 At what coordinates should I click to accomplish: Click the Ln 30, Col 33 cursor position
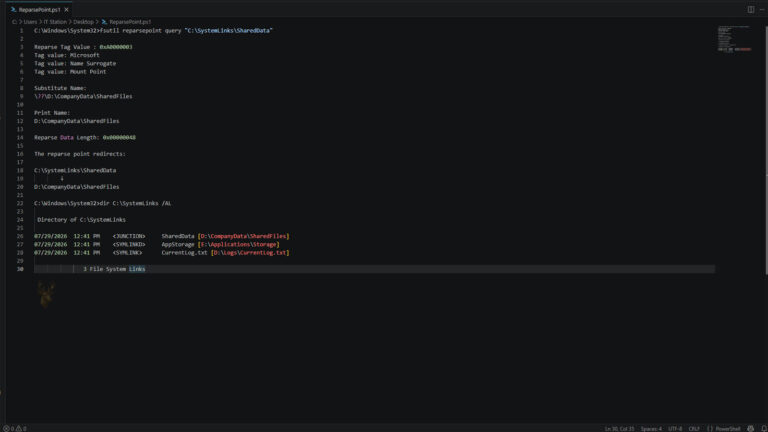(x=619, y=429)
